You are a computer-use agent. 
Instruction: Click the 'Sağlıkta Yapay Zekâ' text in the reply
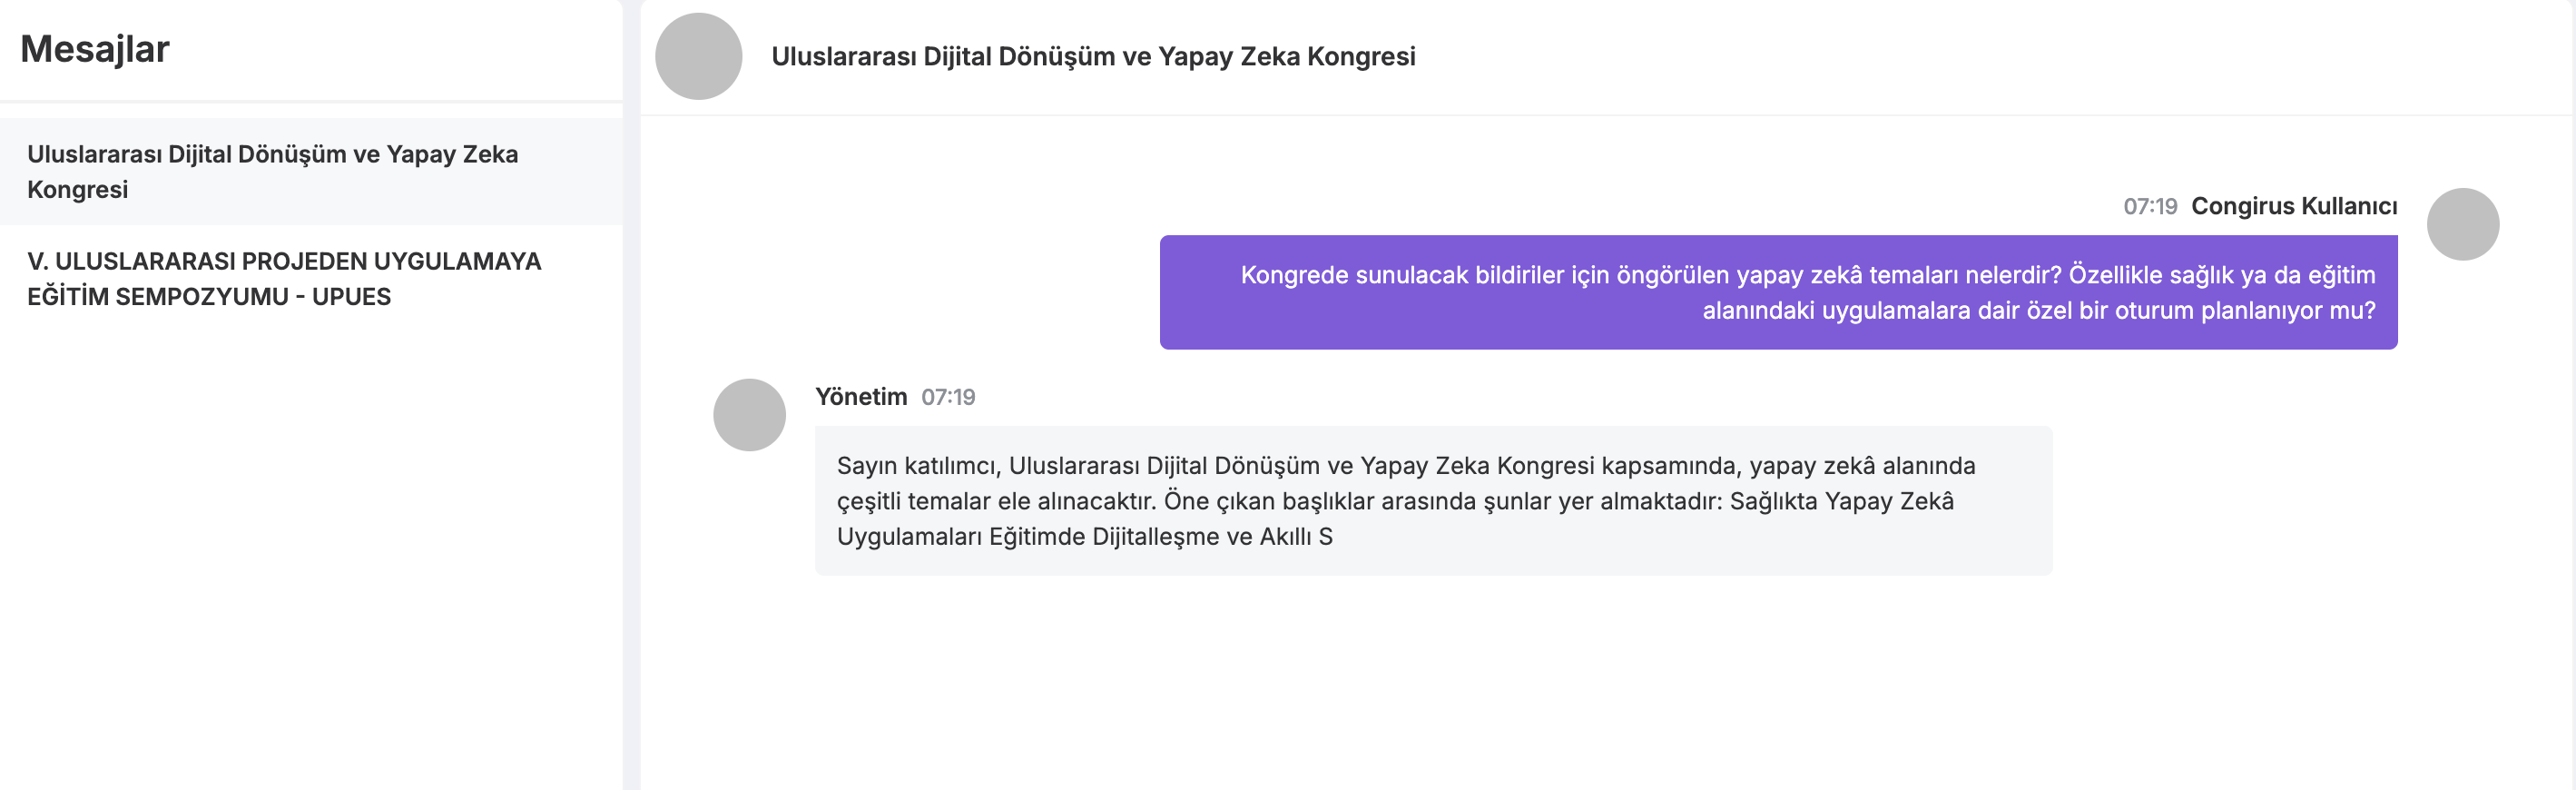[x=1841, y=501]
